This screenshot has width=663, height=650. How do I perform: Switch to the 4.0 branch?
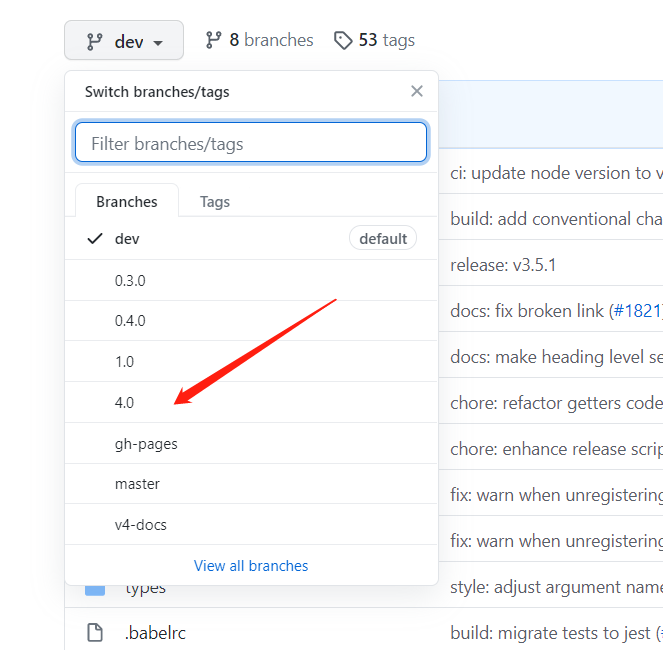pos(124,402)
